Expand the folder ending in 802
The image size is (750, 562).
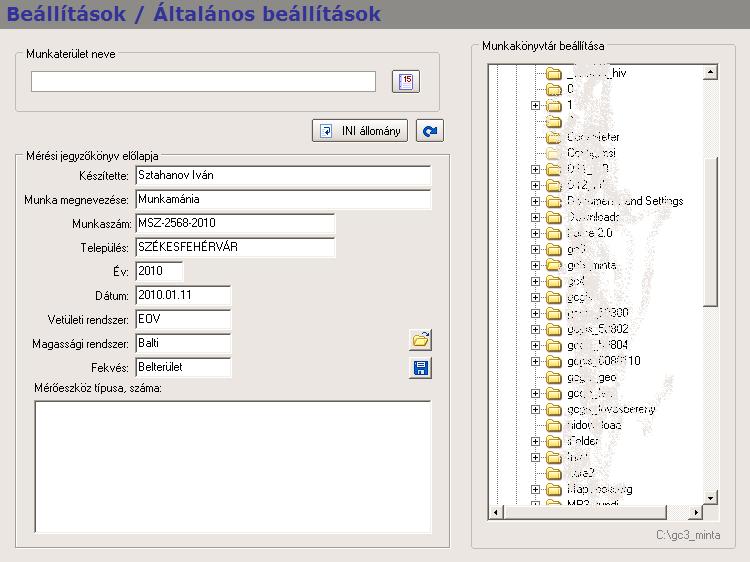click(535, 330)
